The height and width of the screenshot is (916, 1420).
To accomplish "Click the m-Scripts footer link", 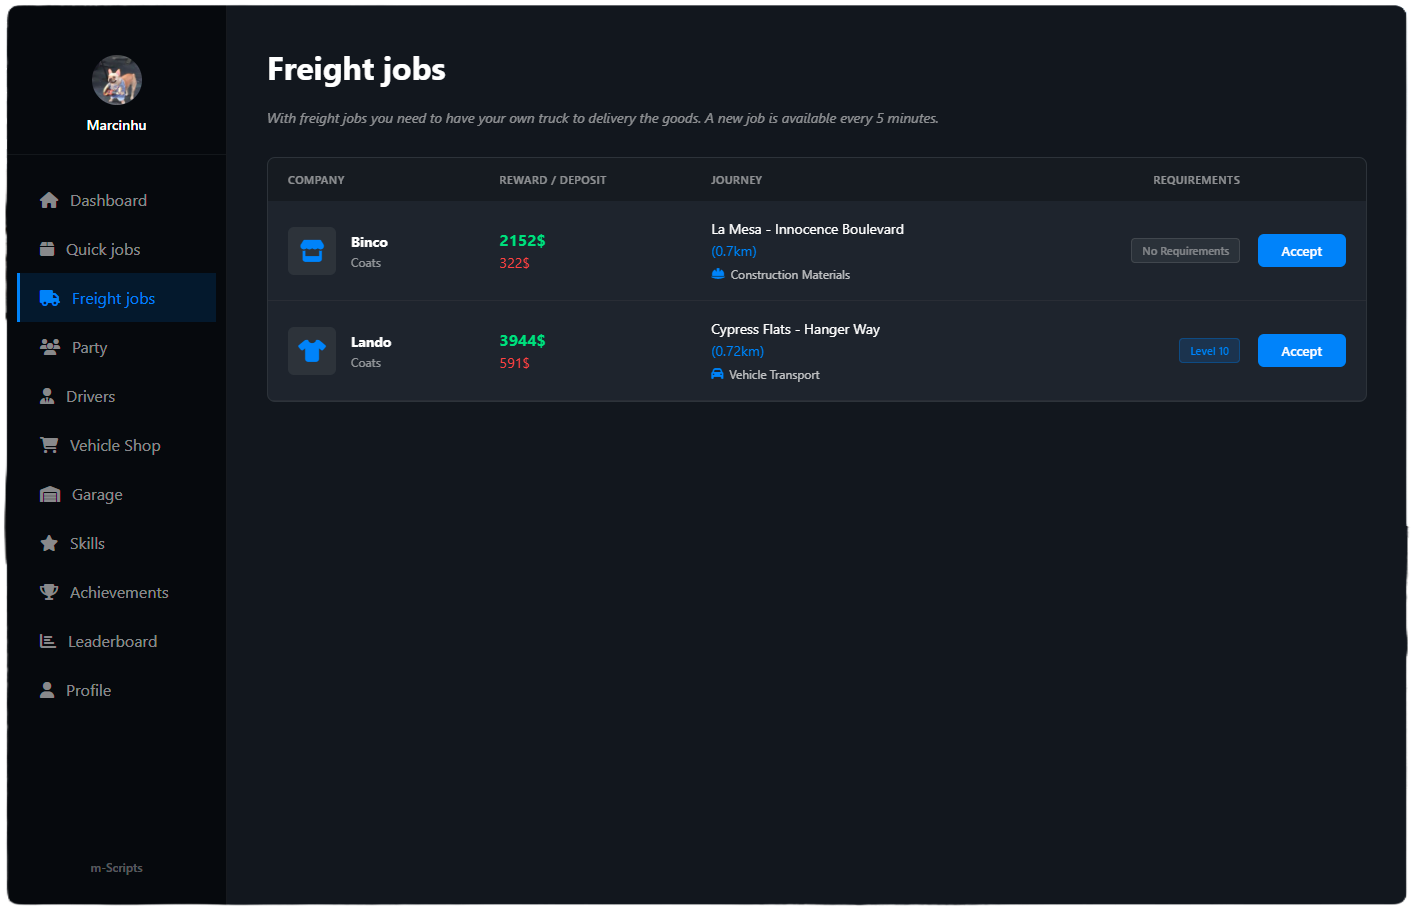I will (x=117, y=868).
